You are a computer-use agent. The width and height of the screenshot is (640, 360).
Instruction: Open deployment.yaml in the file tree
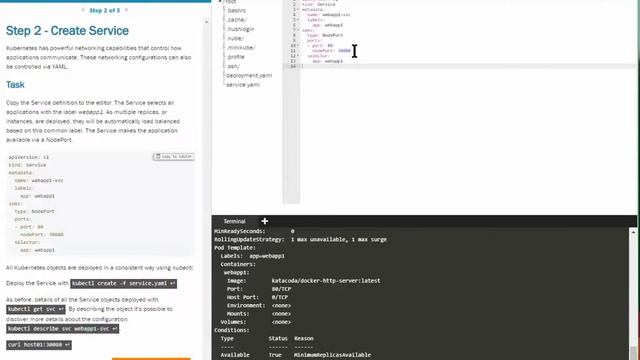(249, 76)
